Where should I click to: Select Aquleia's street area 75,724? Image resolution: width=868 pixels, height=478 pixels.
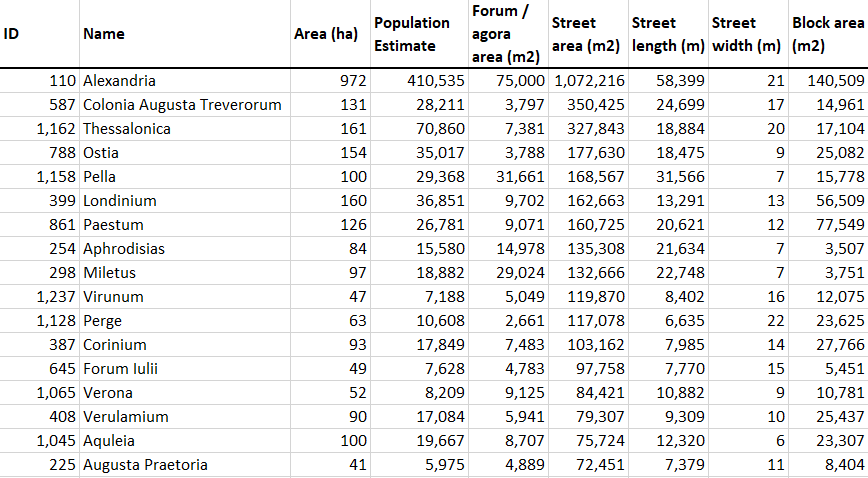coord(588,441)
